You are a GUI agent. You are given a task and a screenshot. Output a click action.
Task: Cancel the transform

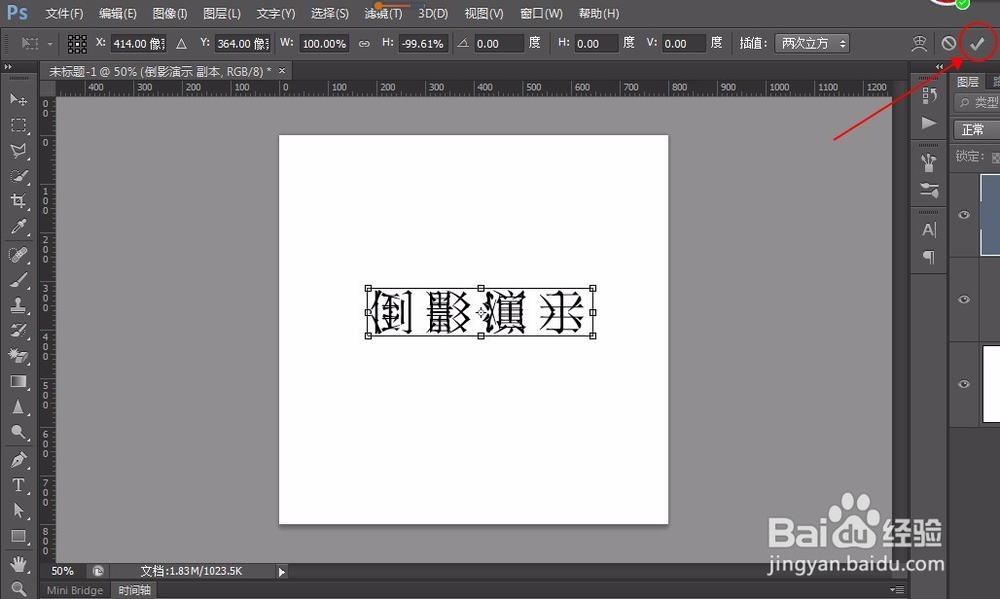pyautogui.click(x=948, y=43)
